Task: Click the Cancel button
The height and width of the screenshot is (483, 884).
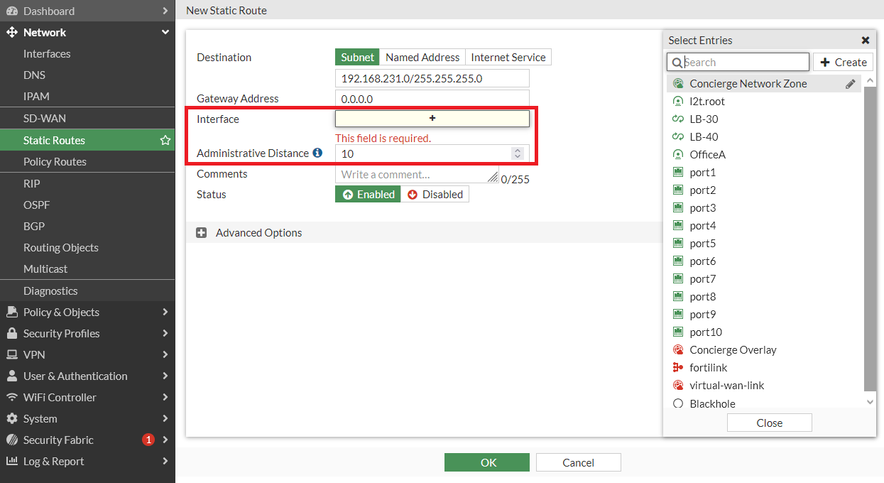Action: 578,462
